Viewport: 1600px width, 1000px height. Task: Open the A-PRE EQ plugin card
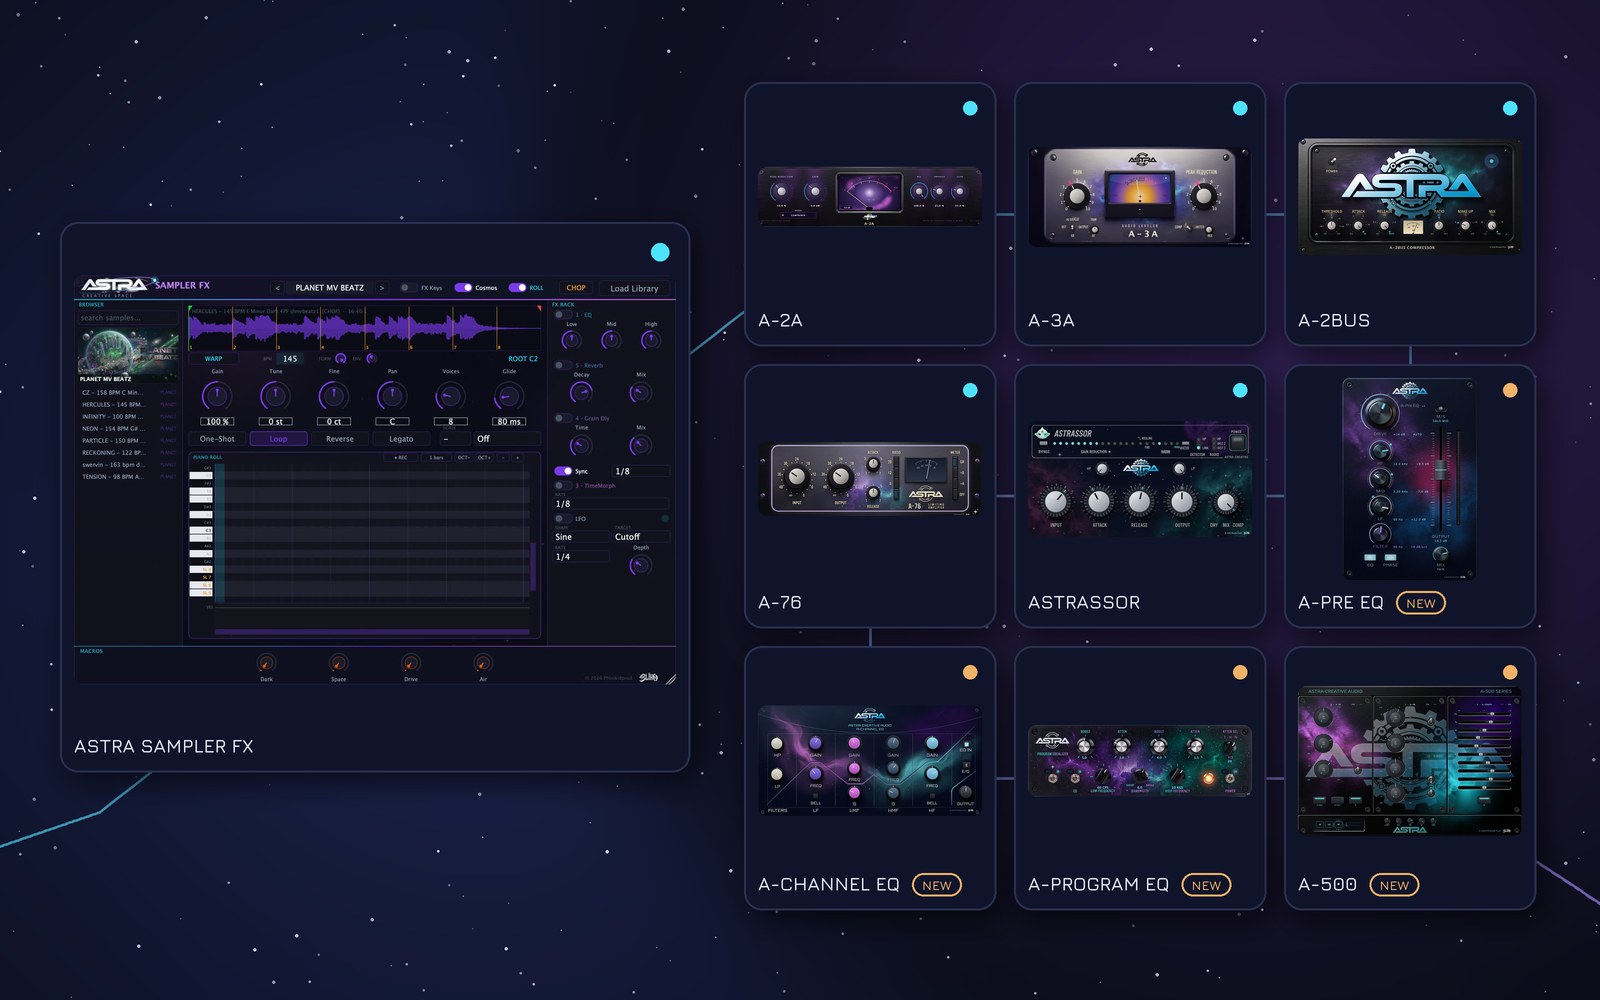point(1410,496)
